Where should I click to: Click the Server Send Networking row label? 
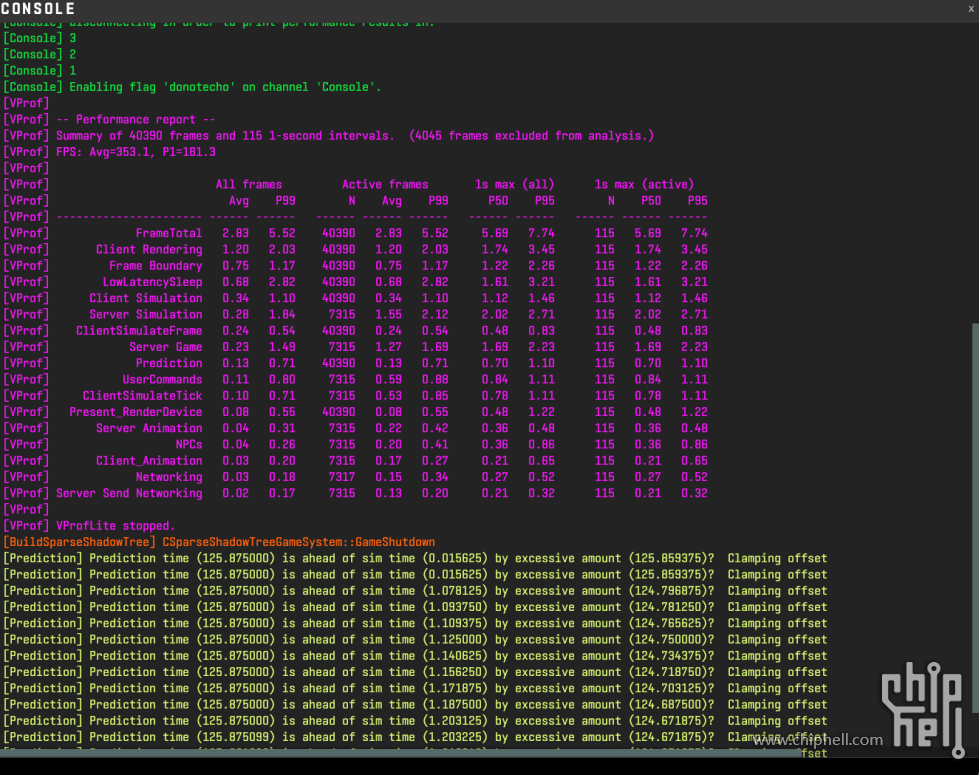128,493
